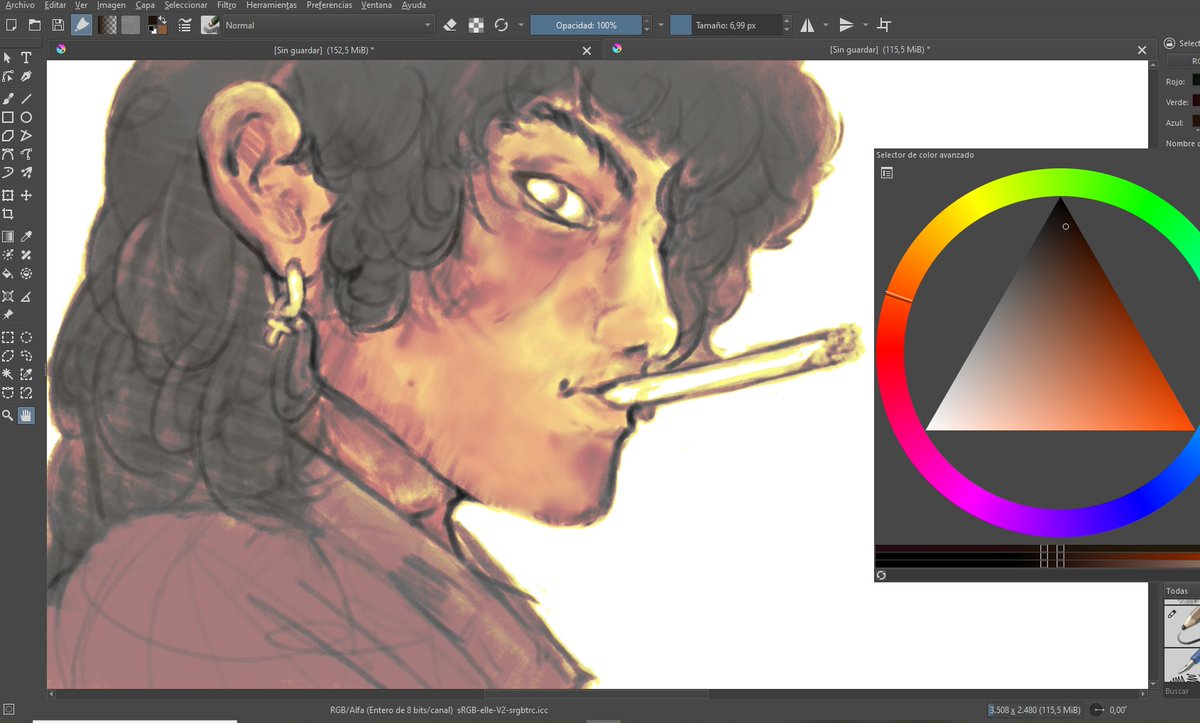Adjust the Opacidad 100% slider

(x=585, y=24)
